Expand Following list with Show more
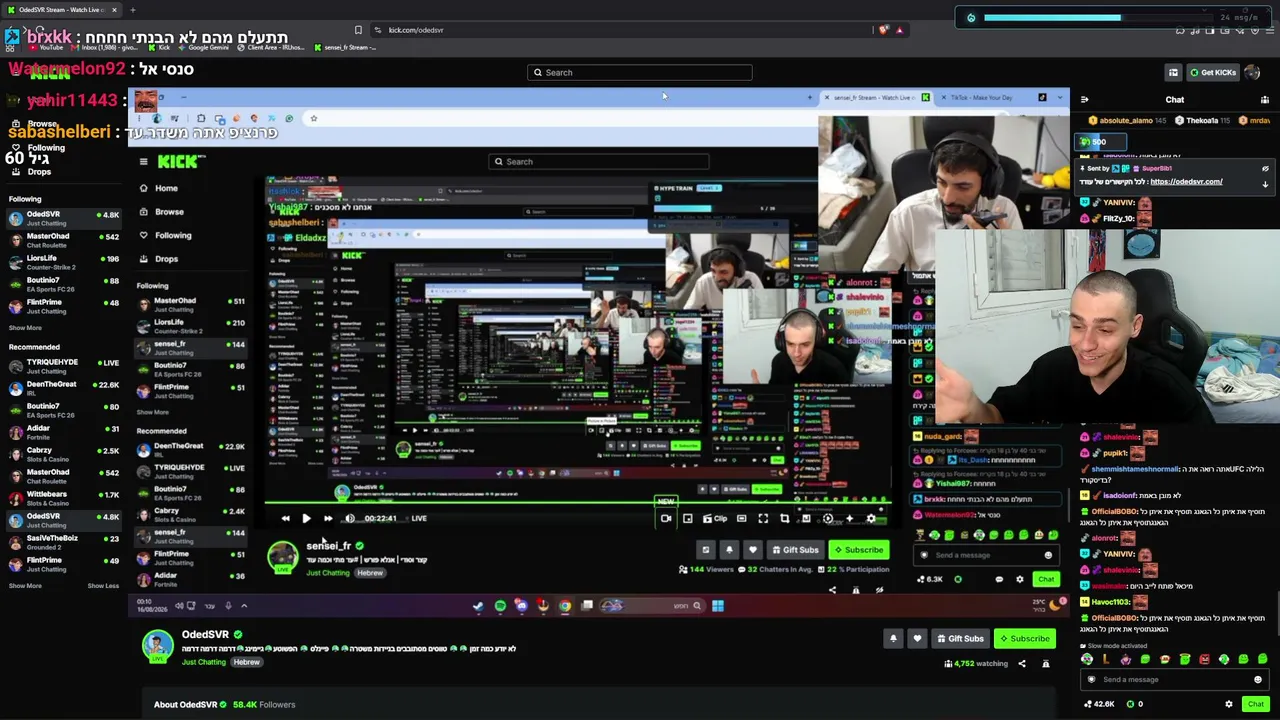The image size is (1280, 720). (25, 328)
